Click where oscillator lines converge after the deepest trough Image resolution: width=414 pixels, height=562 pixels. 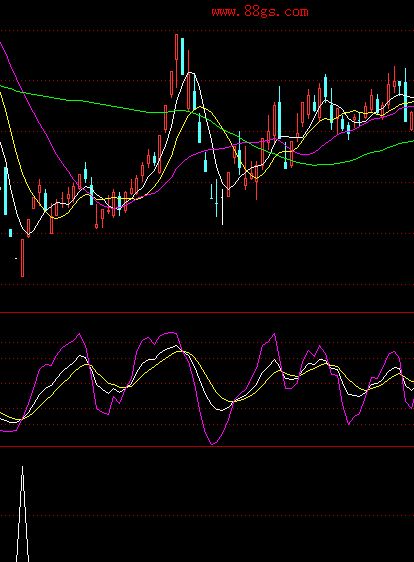pos(234,401)
